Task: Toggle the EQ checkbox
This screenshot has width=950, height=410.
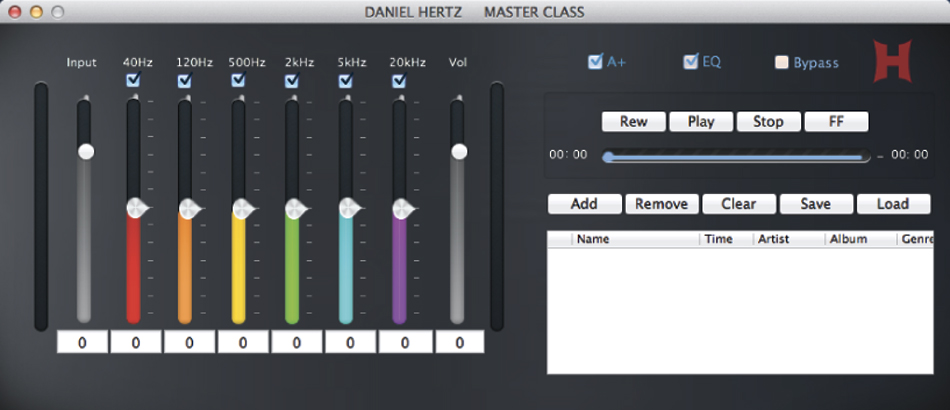Action: pos(690,62)
